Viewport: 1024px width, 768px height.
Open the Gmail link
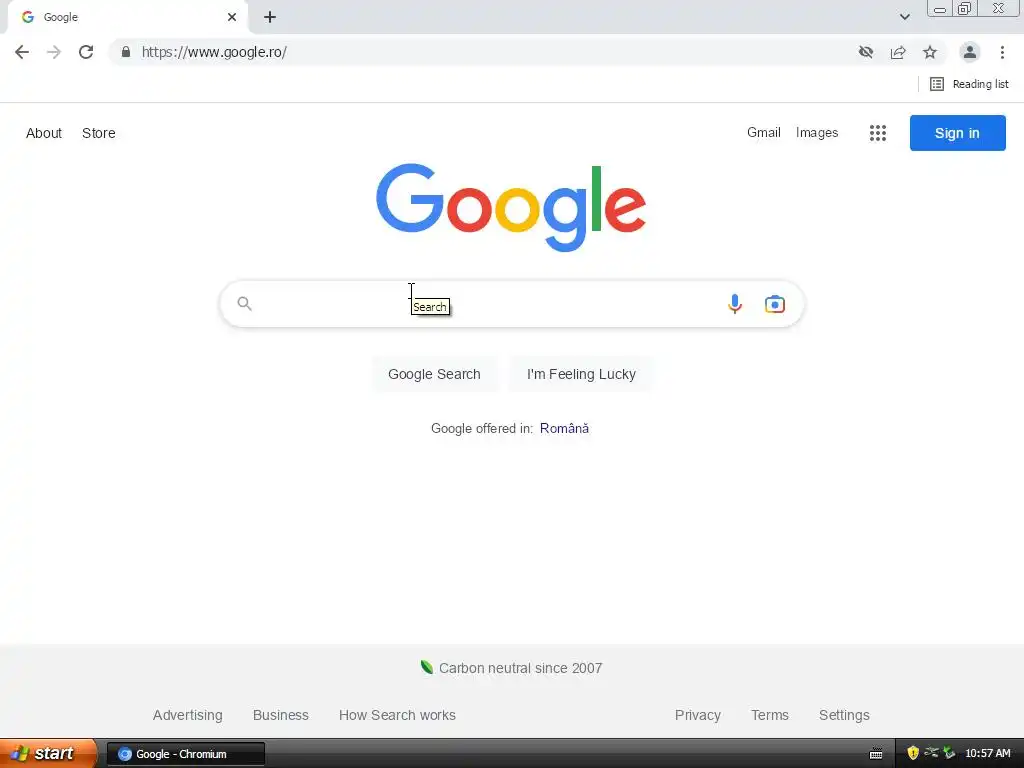point(763,133)
